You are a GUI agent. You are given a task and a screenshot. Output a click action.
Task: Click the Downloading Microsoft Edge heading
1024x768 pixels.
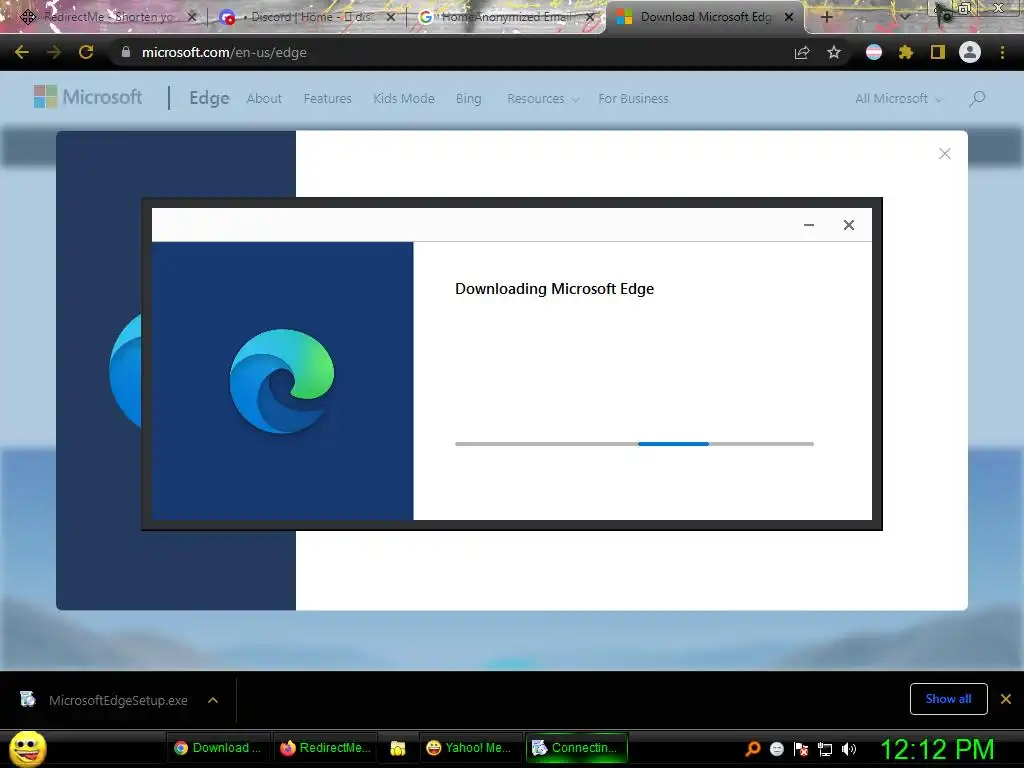pos(554,289)
